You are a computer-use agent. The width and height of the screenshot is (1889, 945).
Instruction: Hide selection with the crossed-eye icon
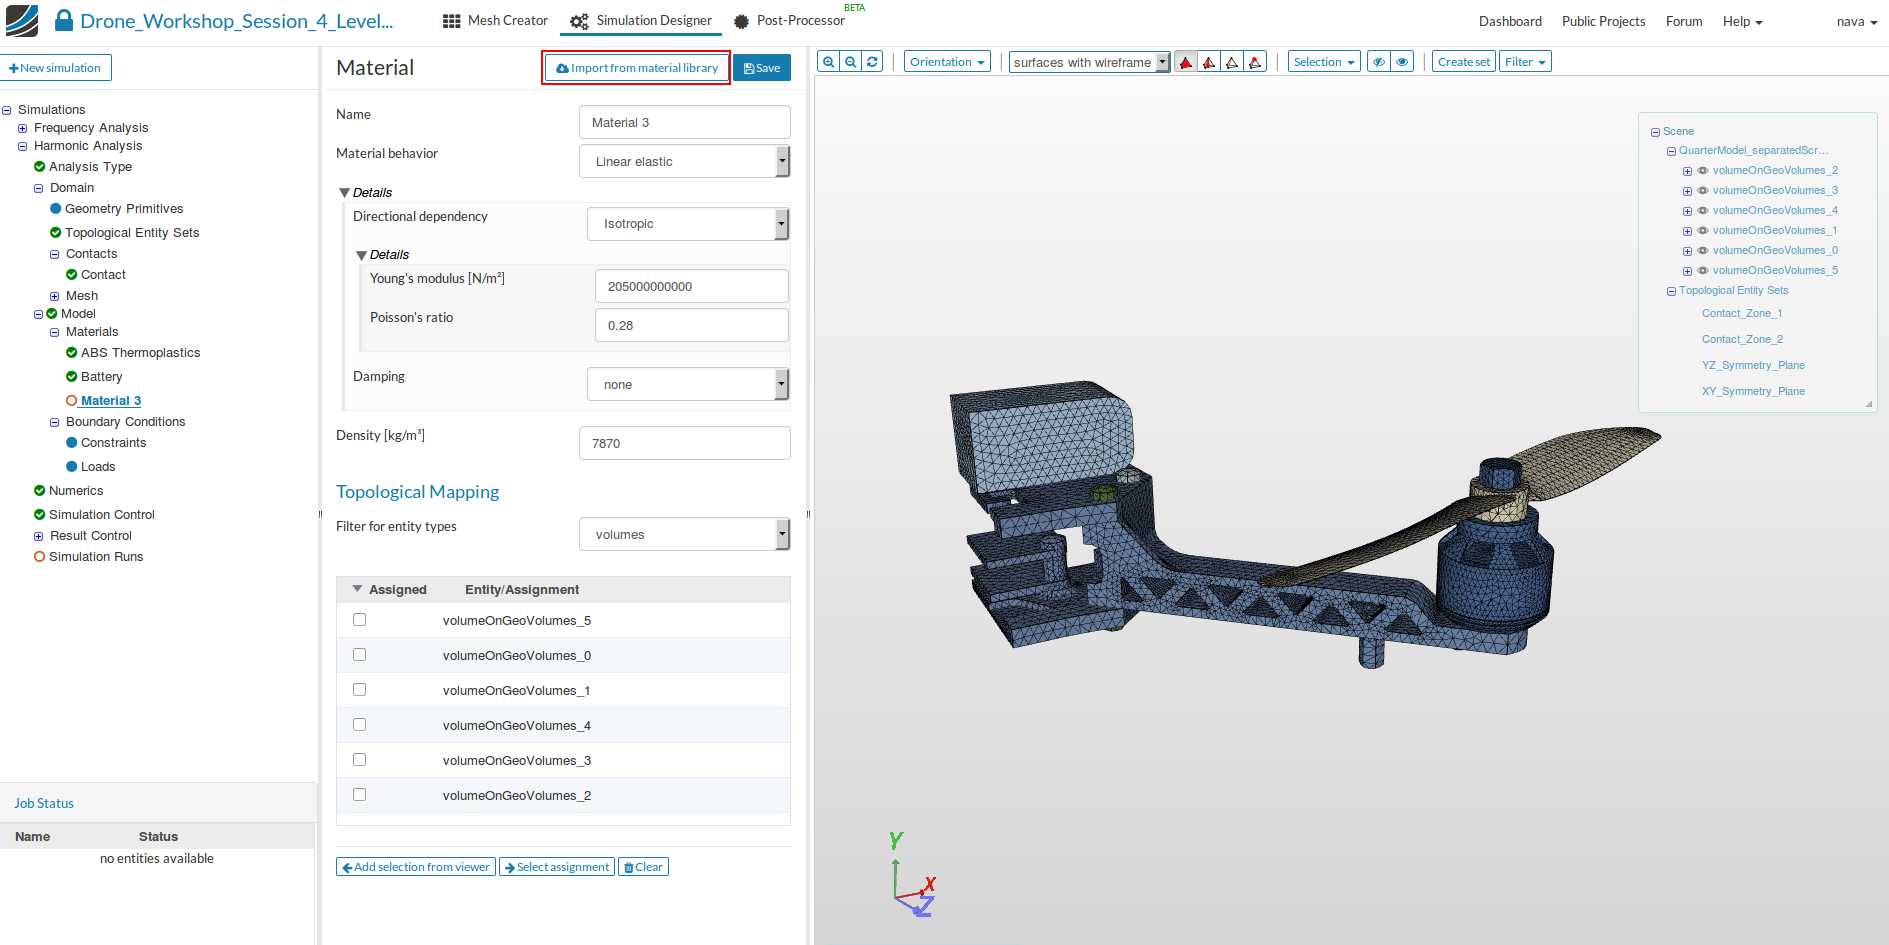pos(1379,62)
